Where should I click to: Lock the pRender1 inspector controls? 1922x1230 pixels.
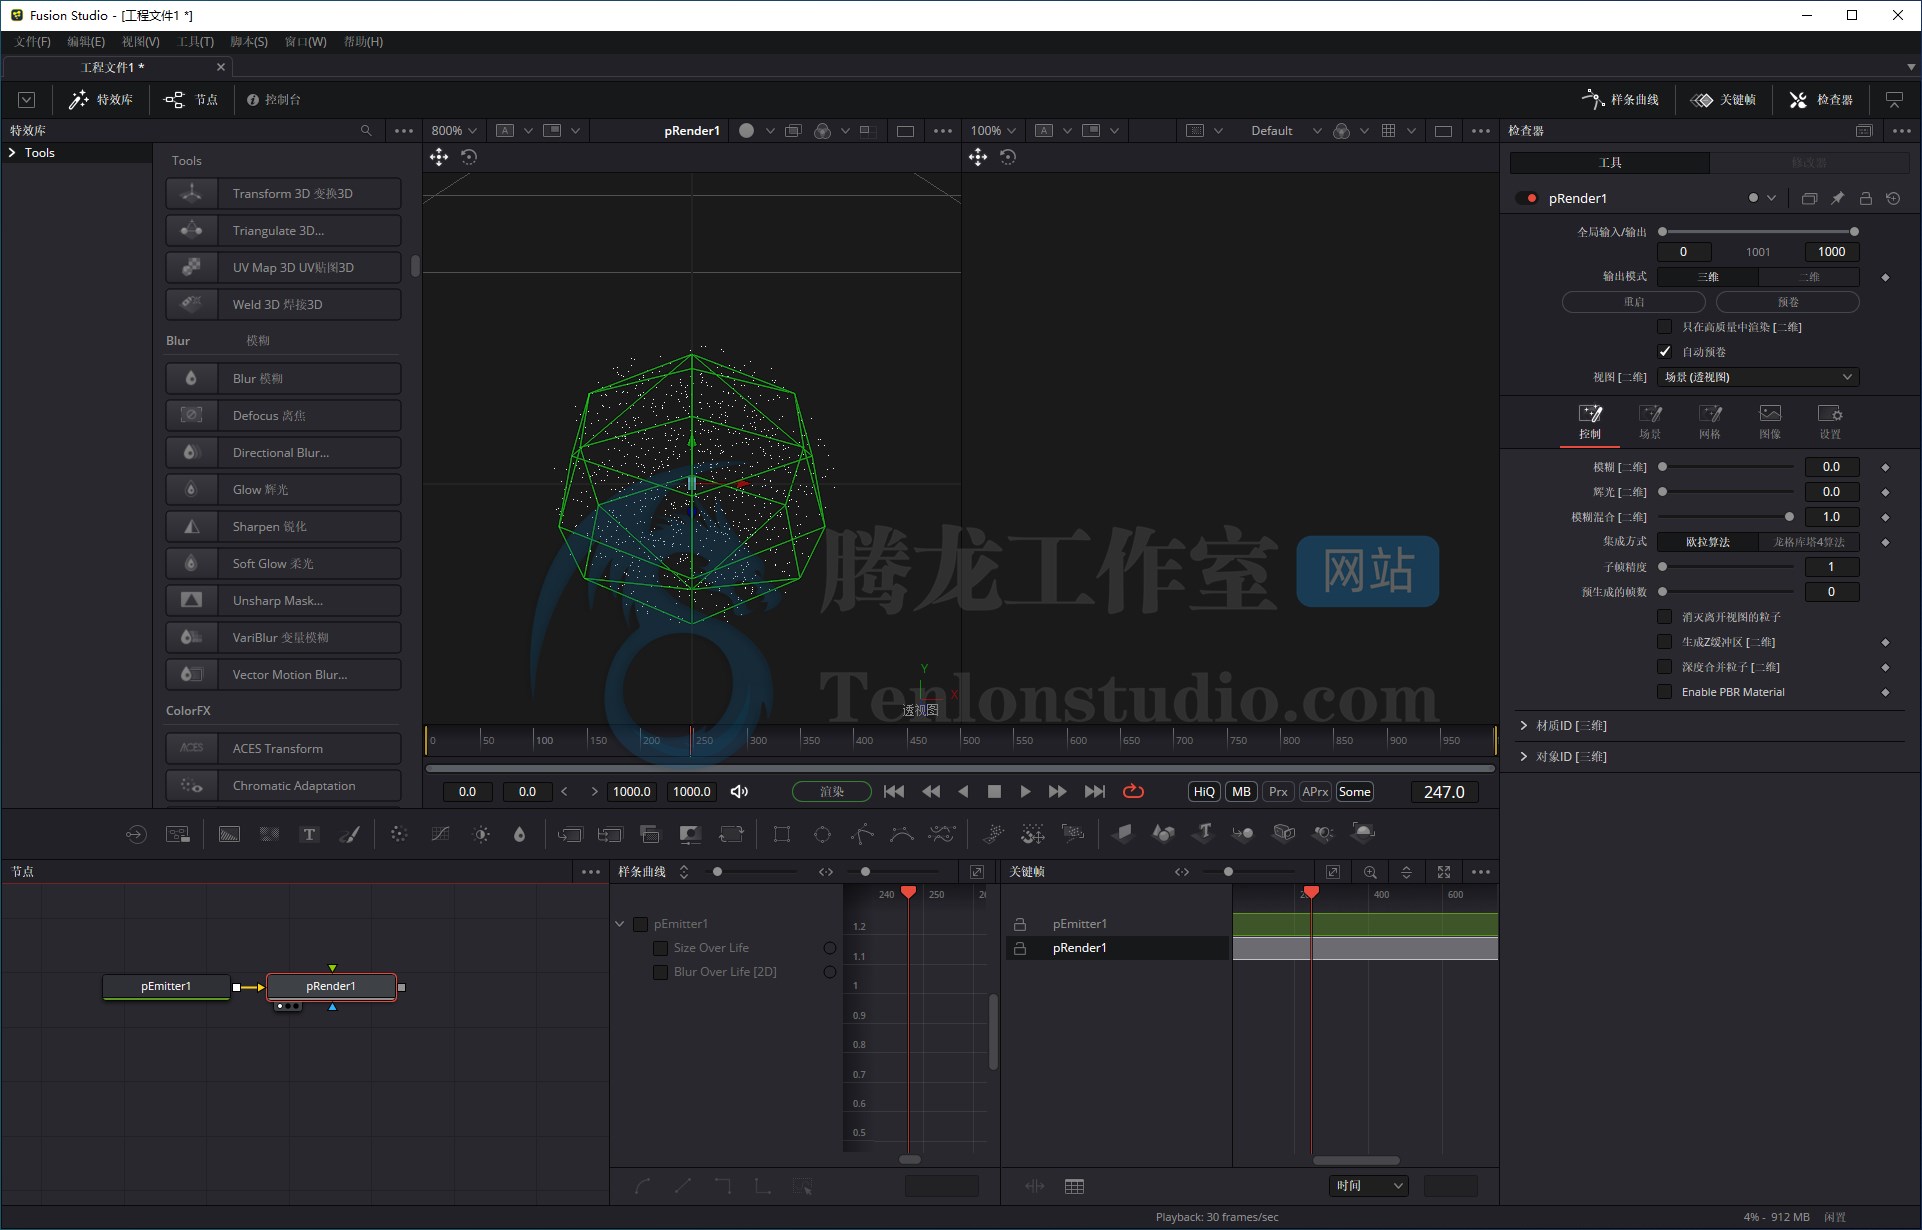click(x=1865, y=198)
